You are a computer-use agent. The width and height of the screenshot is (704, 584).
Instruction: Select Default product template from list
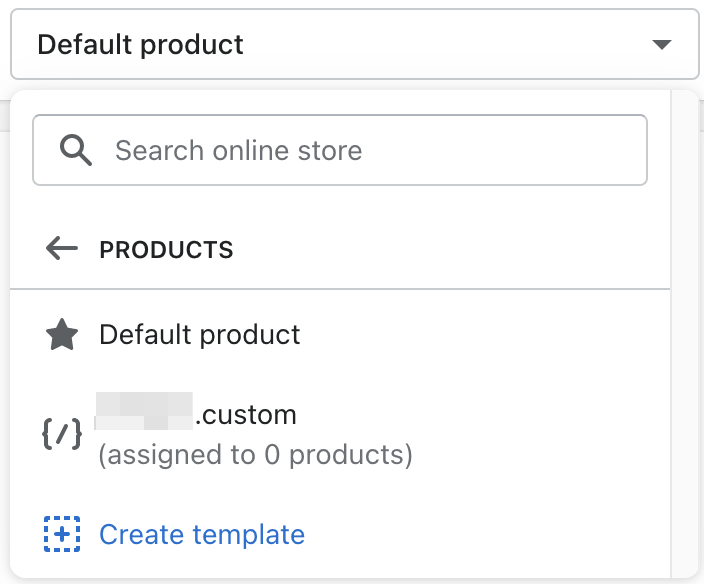200,335
